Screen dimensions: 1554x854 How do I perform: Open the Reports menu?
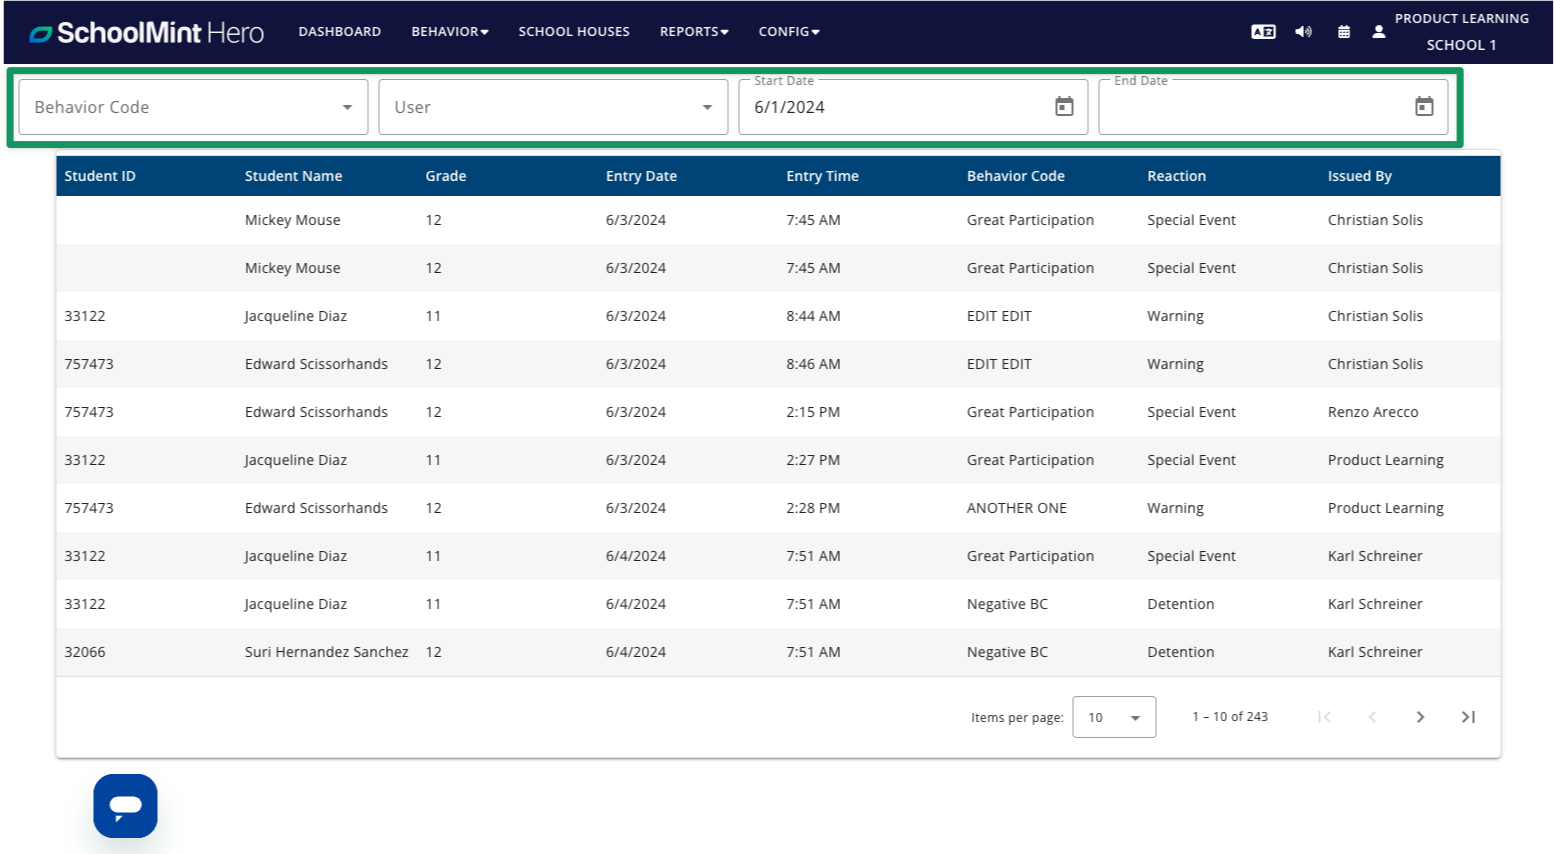(694, 32)
